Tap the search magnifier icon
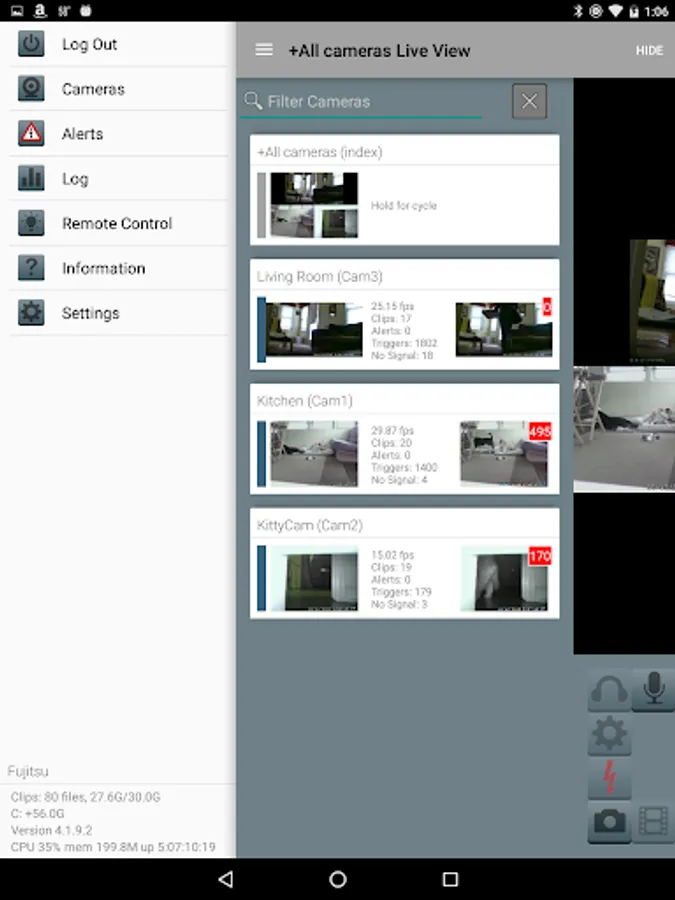This screenshot has width=675, height=900. (253, 100)
